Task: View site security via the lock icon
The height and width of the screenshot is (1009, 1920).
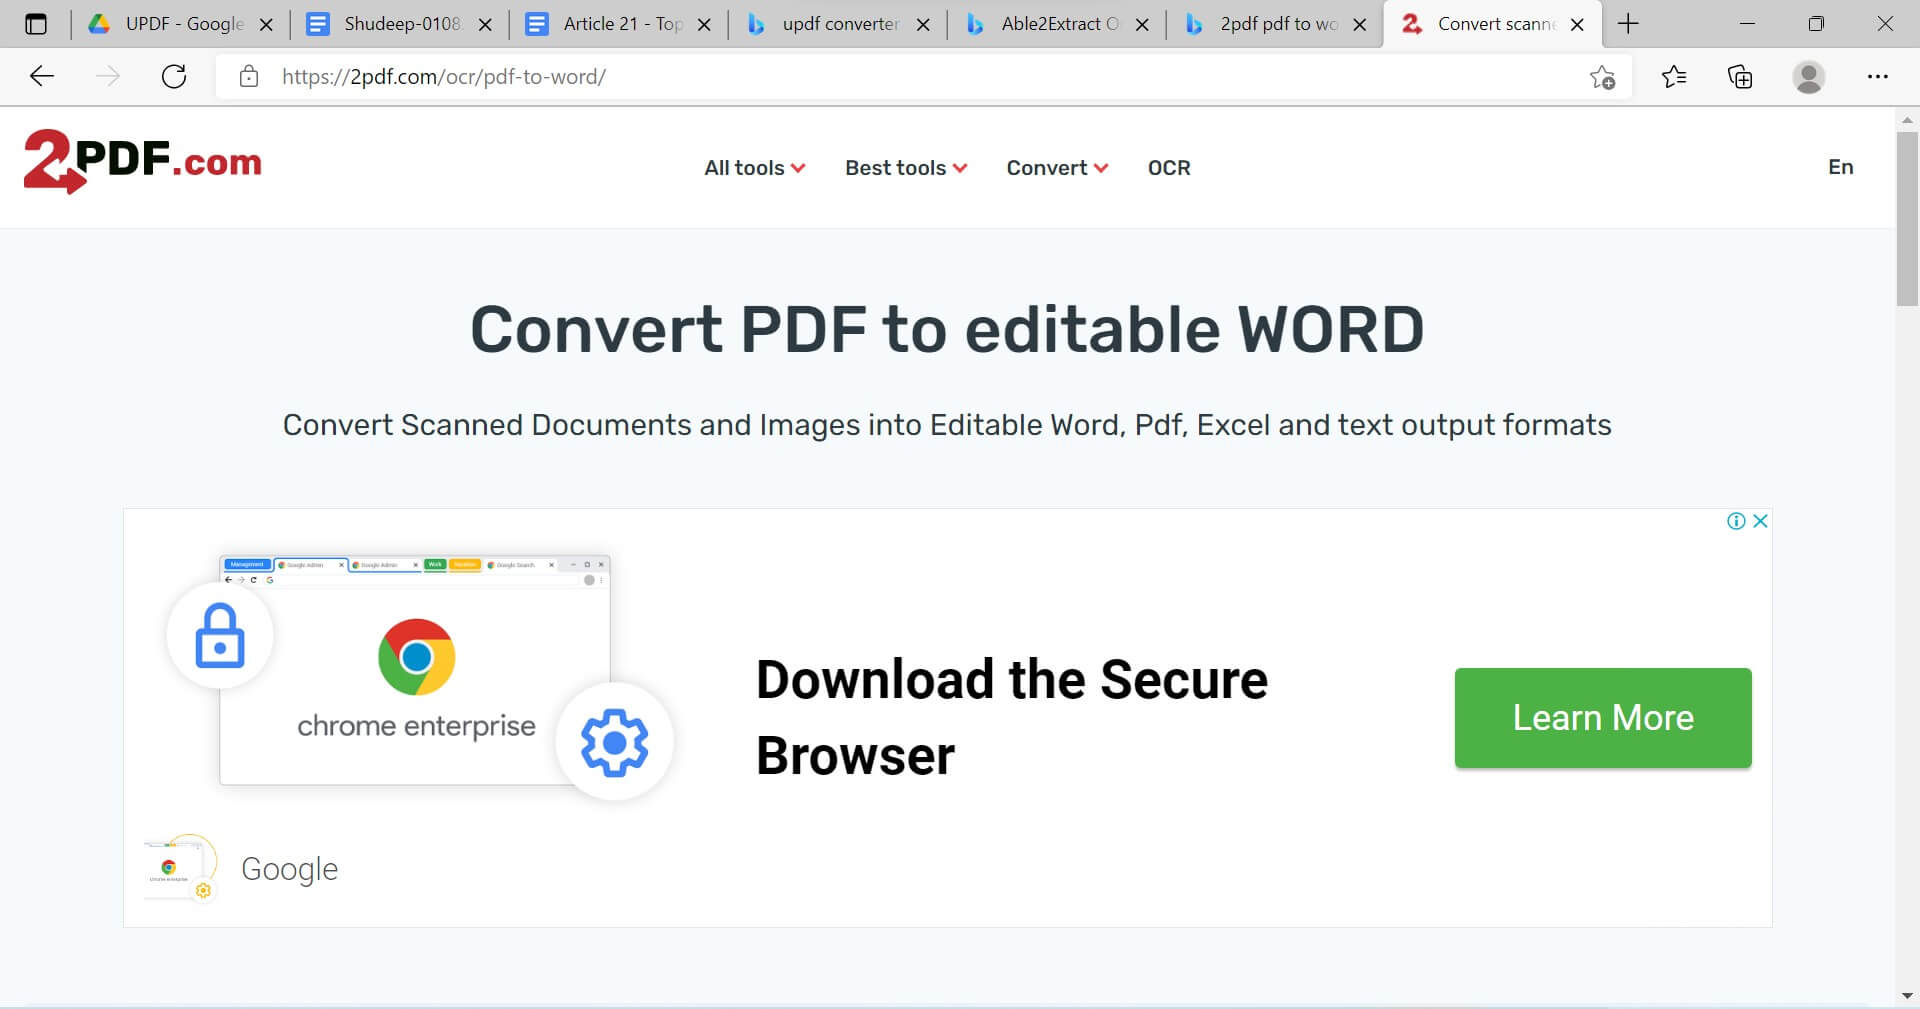Action: [249, 76]
